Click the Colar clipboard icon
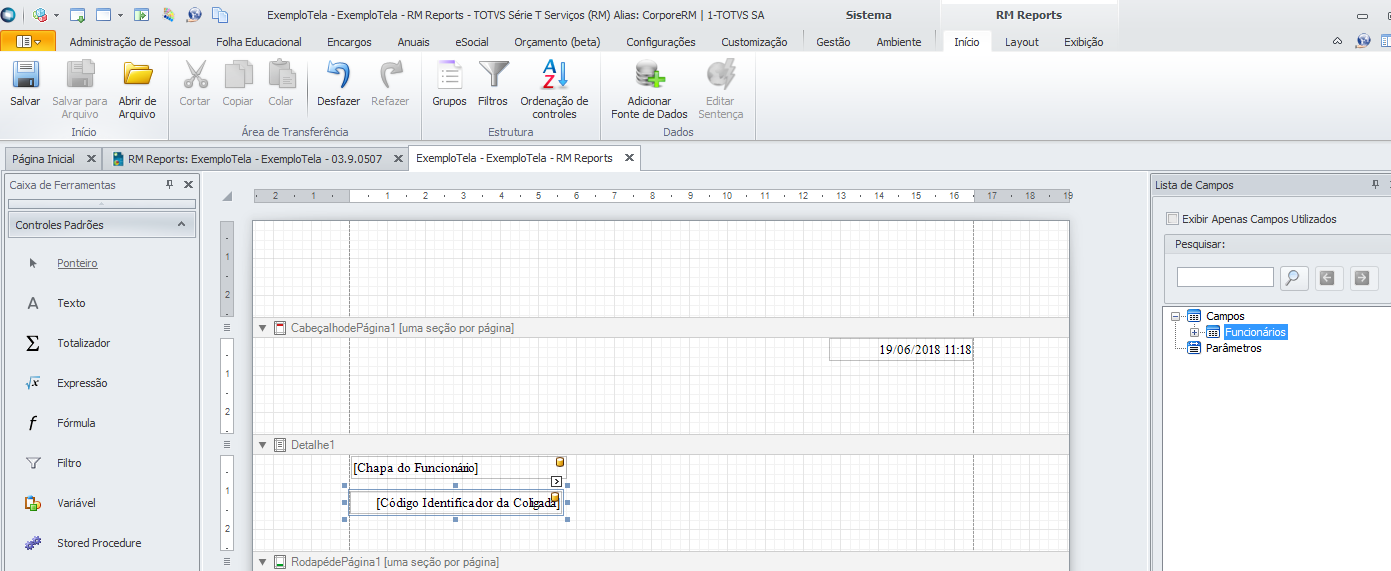The image size is (1391, 571). point(281,75)
